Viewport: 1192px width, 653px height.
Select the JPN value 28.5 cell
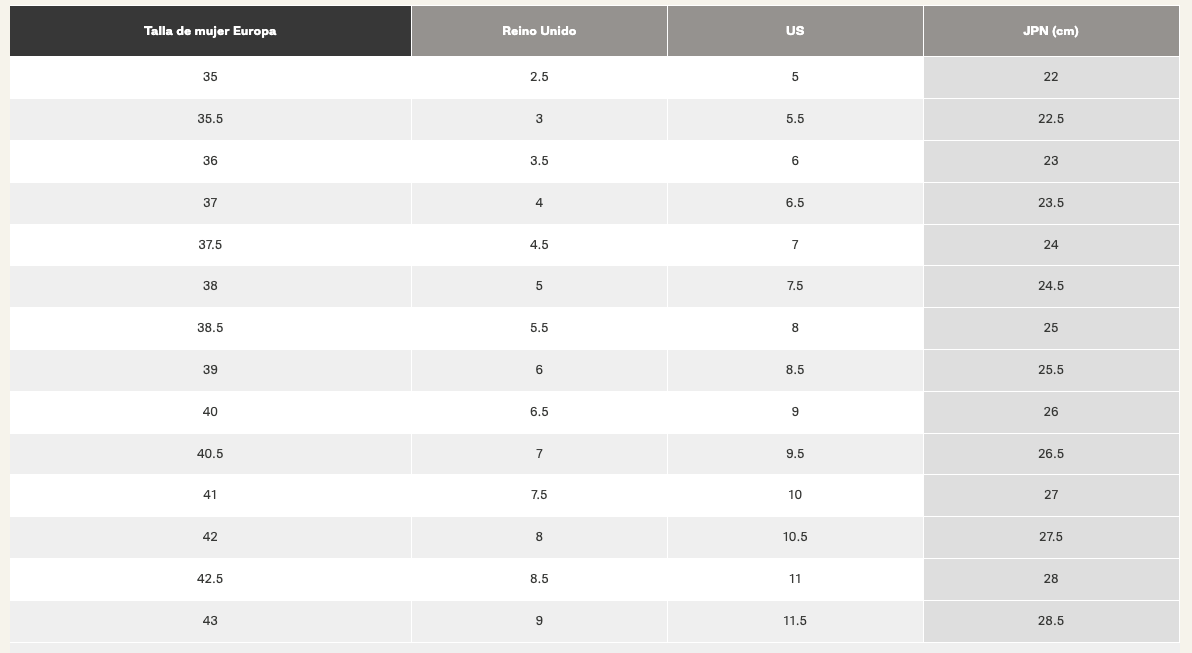(1051, 621)
